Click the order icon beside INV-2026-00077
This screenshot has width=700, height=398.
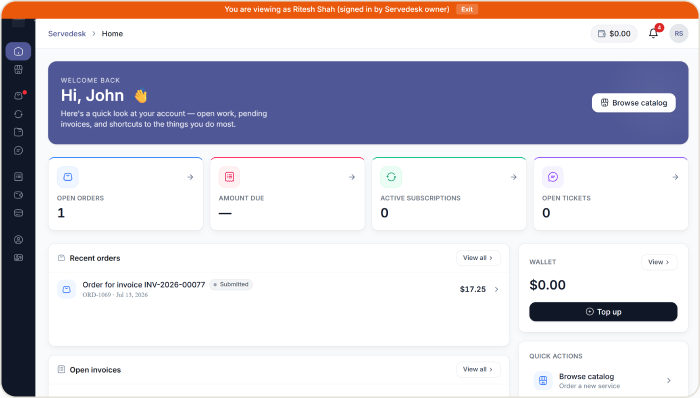[67, 289]
